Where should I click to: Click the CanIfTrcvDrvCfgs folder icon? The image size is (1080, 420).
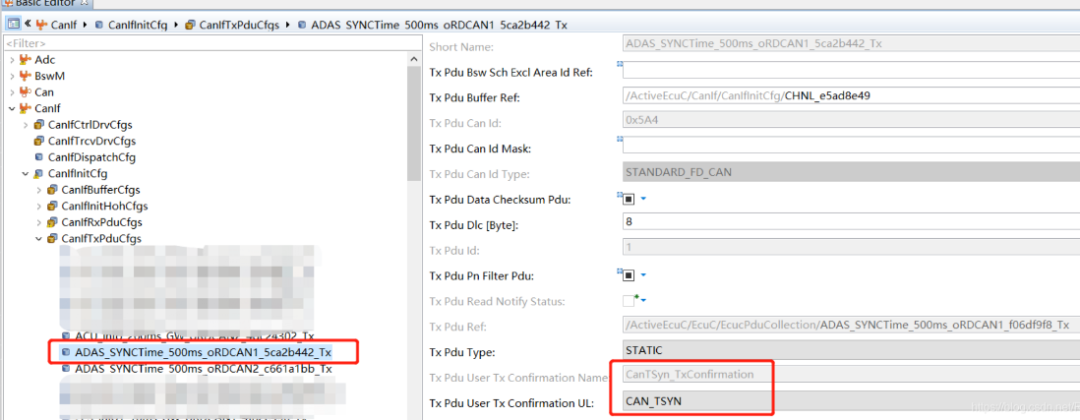click(39, 140)
